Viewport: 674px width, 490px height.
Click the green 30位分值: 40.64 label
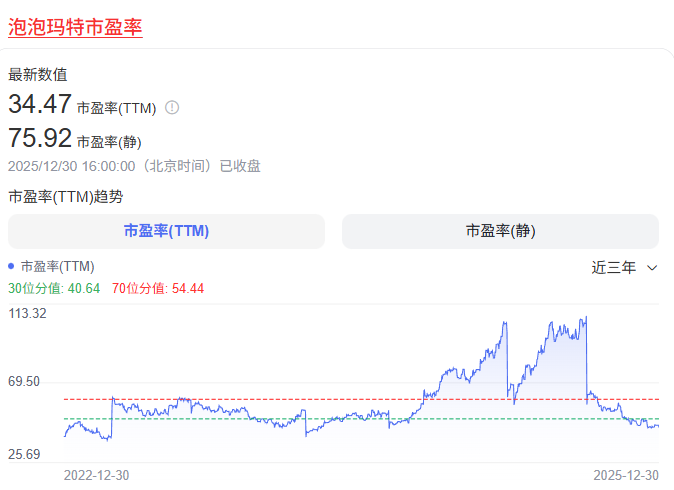point(54,288)
